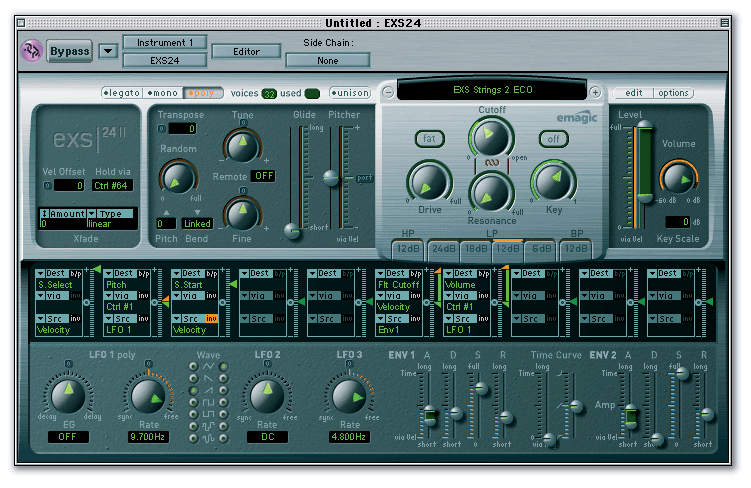Toggle b/p bypass on Pitch modulation slot
The image size is (751, 488).
144,273
